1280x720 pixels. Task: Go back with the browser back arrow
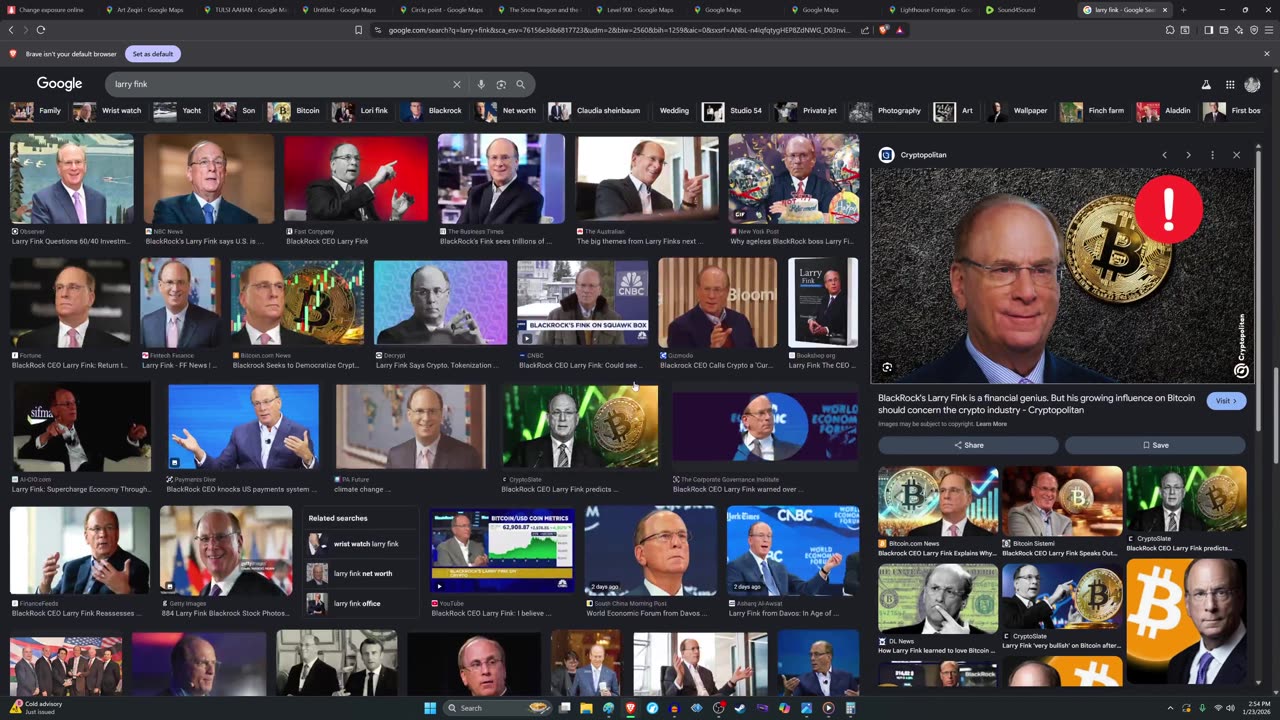pos(11,30)
